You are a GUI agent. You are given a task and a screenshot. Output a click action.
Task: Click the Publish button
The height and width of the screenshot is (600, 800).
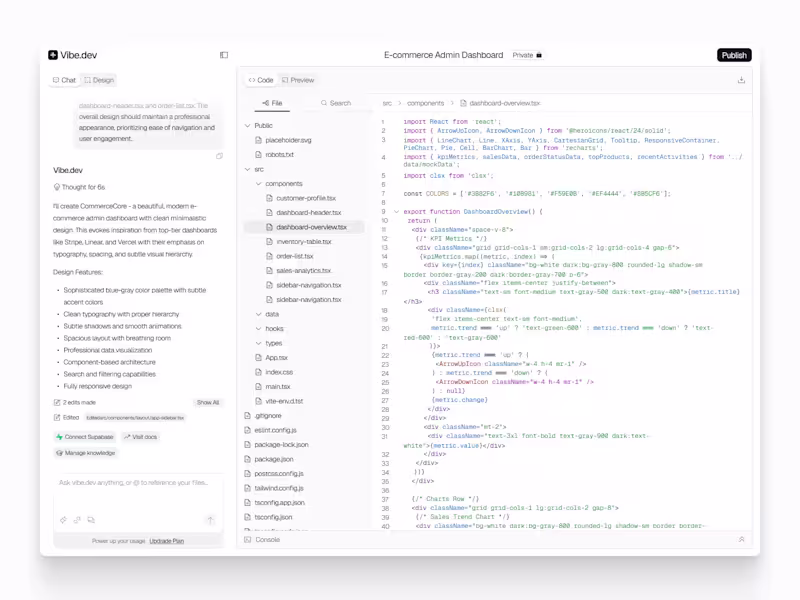[734, 55]
